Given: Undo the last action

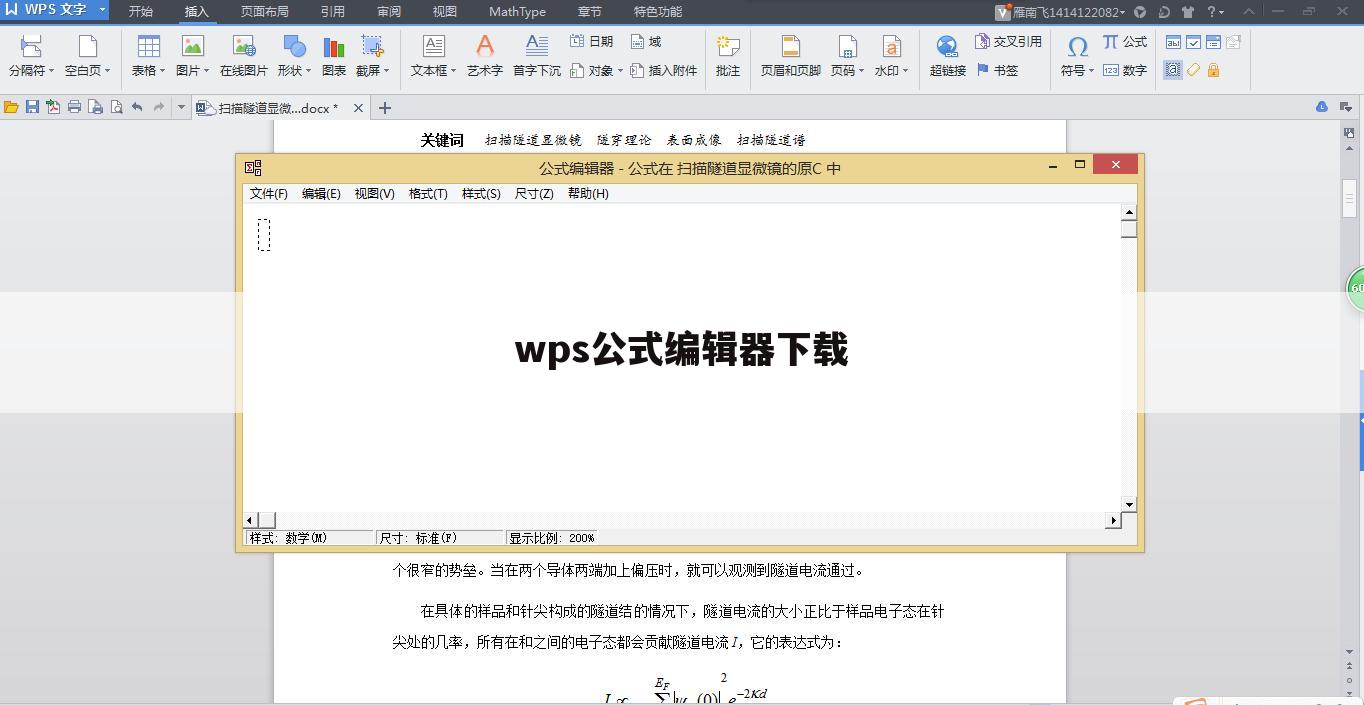Looking at the screenshot, I should pyautogui.click(x=137, y=107).
